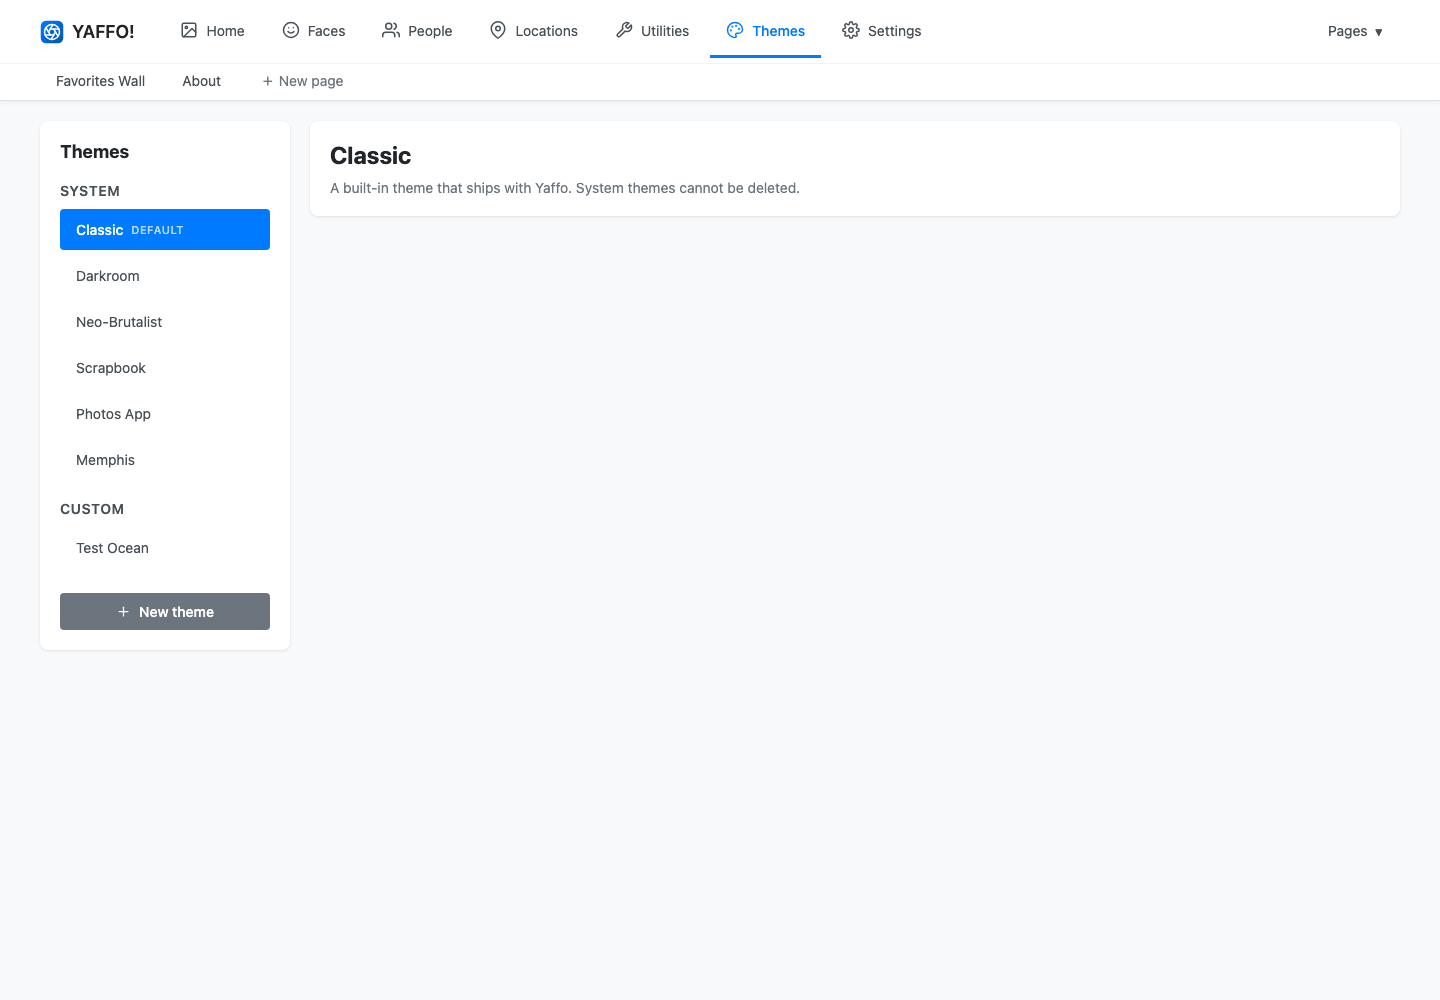Open the Favorites Wall page

pos(100,81)
